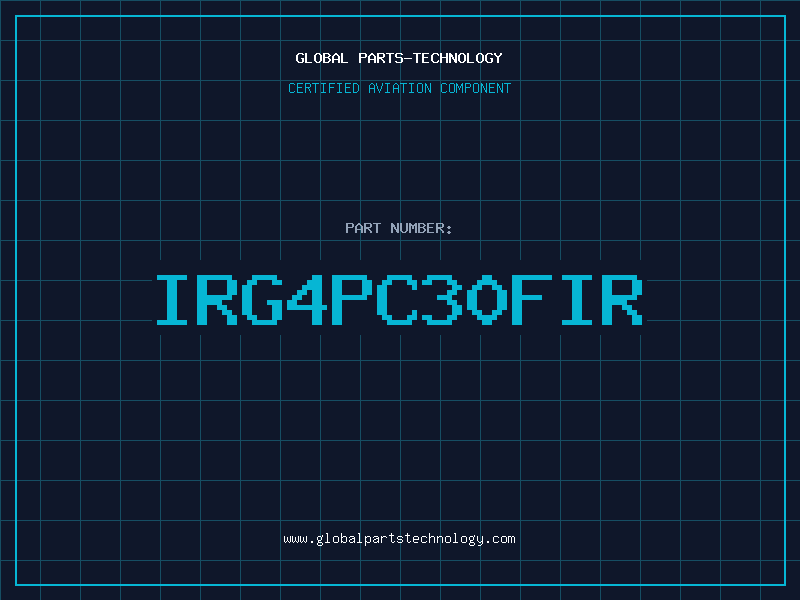Click the word GLOBAL in the header
This screenshot has height=600, width=800.
[322, 58]
